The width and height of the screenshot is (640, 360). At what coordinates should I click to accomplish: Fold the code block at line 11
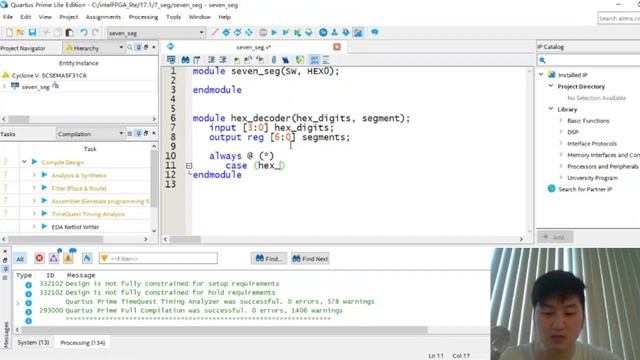pyautogui.click(x=189, y=166)
